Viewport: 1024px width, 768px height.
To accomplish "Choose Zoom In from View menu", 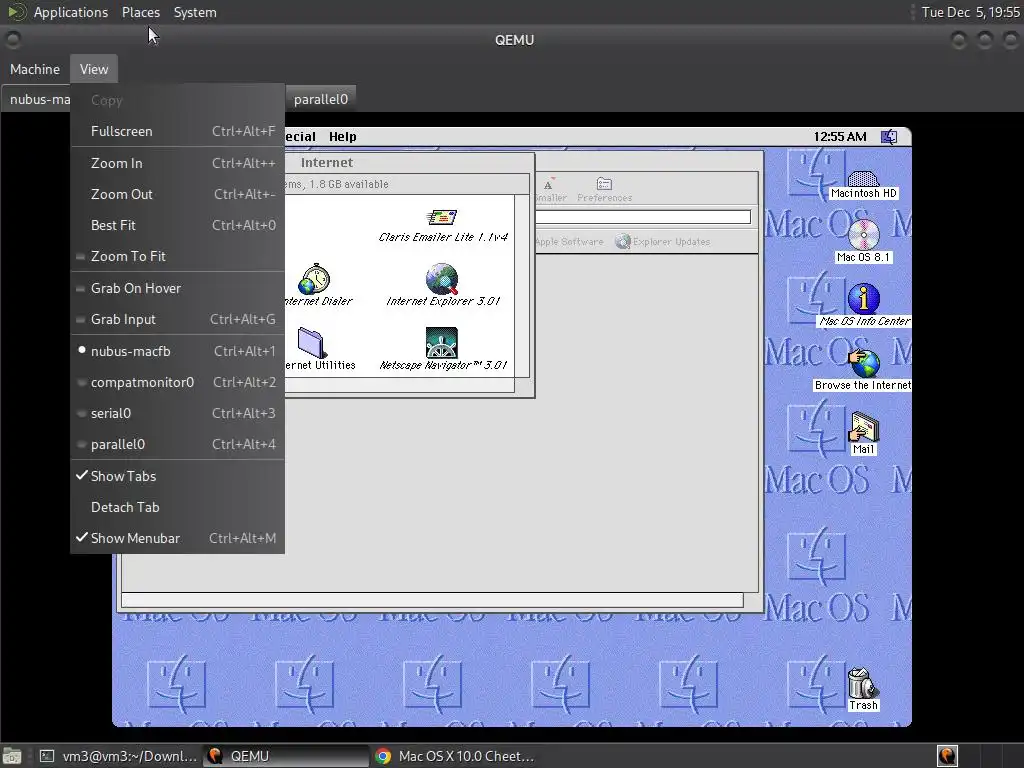I will pyautogui.click(x=177, y=163).
